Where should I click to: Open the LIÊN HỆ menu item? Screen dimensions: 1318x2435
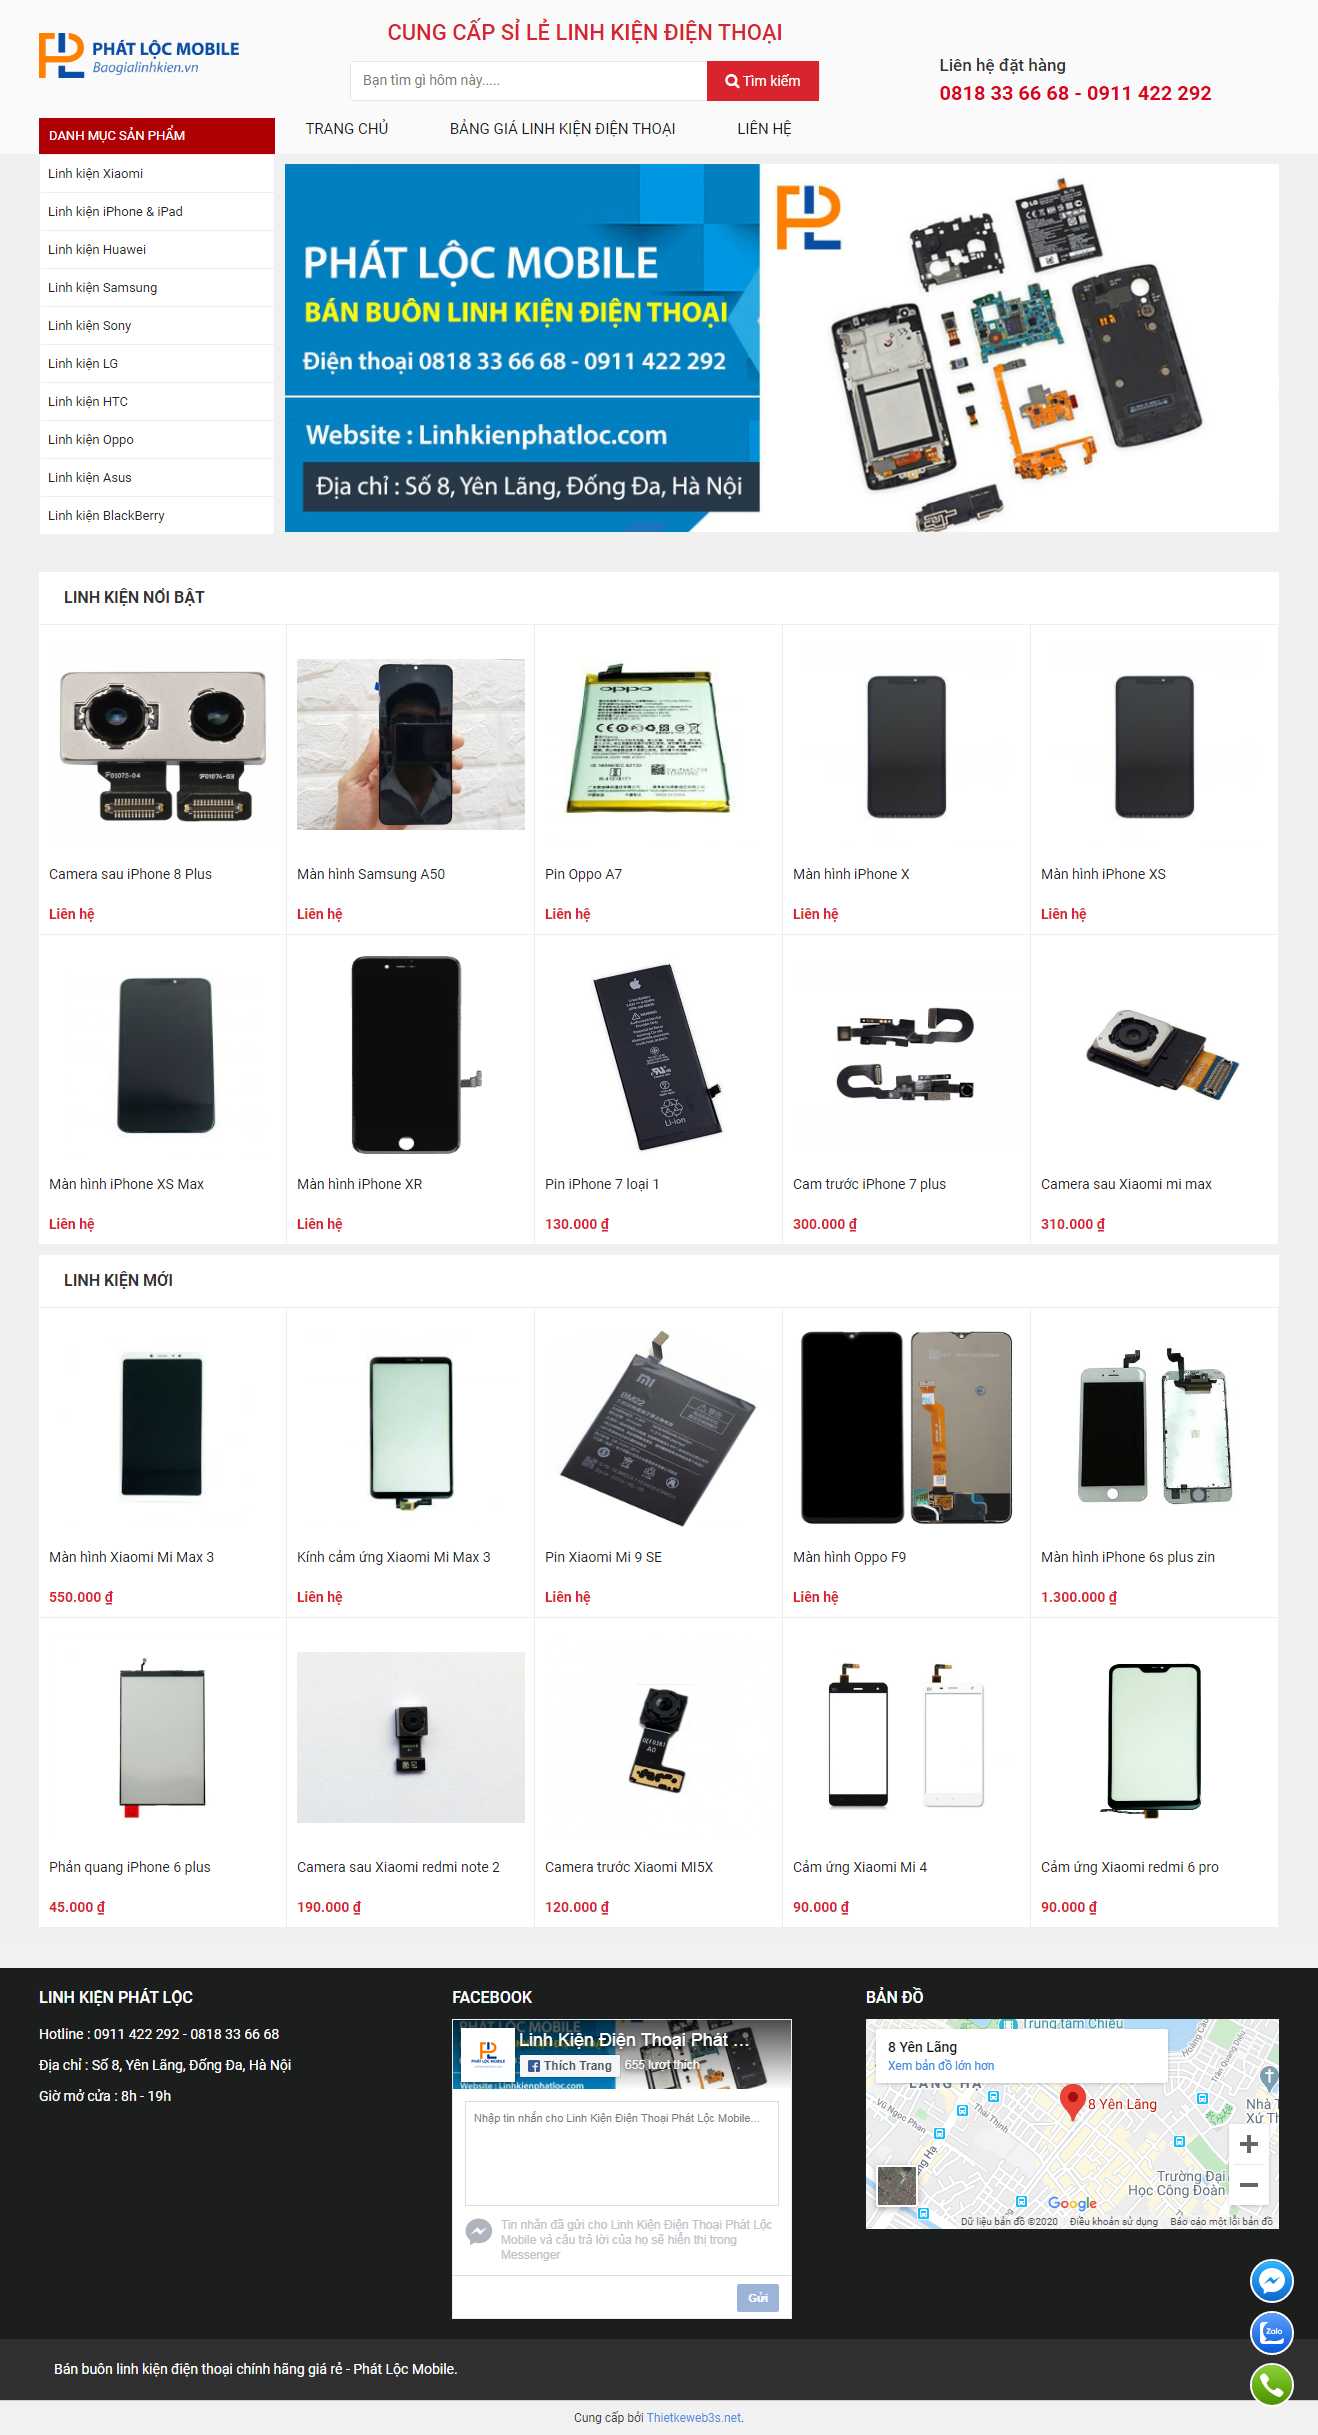click(x=764, y=128)
